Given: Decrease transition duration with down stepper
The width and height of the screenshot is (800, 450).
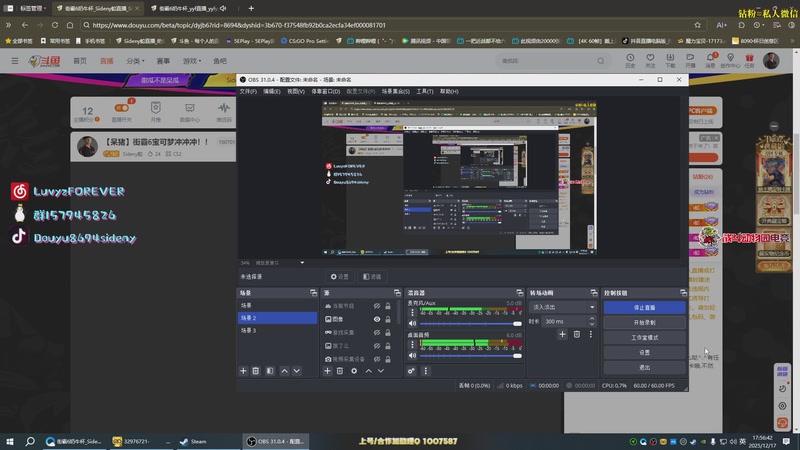Looking at the screenshot, I should click(x=592, y=324).
